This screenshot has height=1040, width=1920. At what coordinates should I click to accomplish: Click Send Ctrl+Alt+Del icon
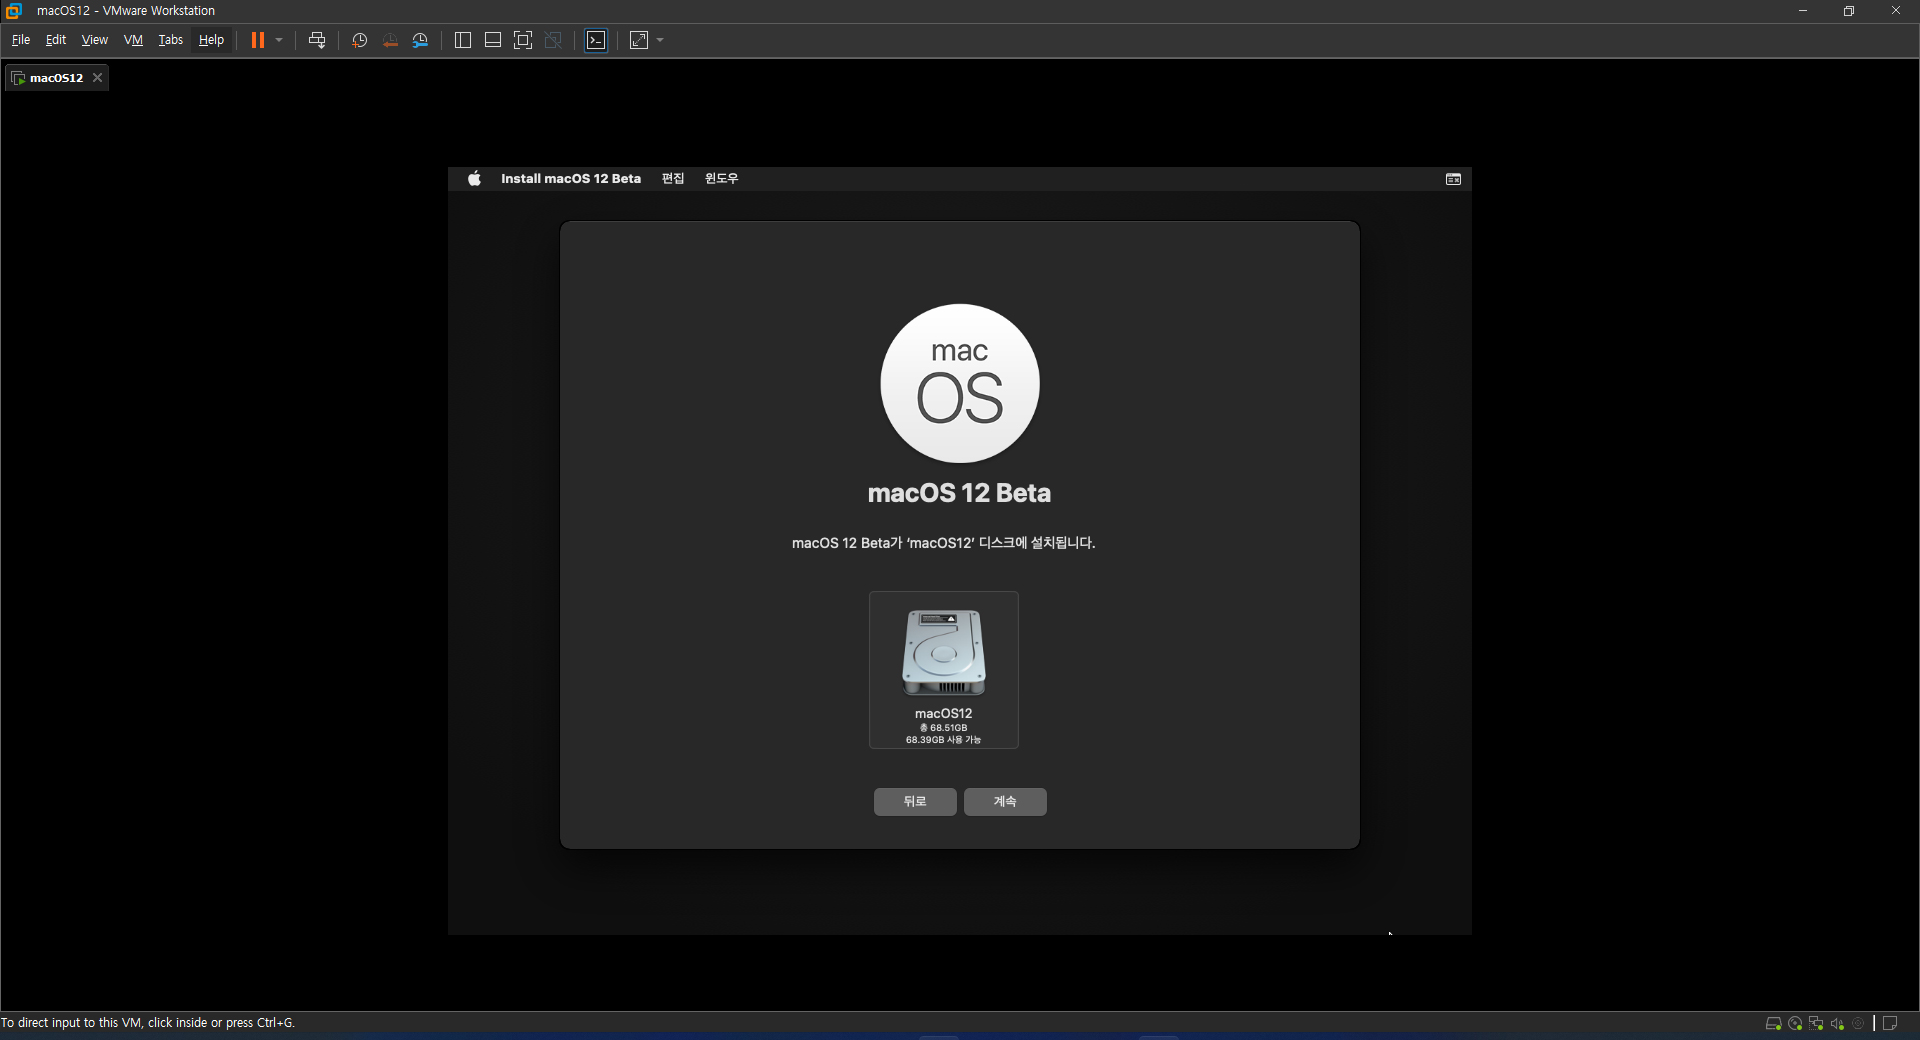click(x=317, y=40)
